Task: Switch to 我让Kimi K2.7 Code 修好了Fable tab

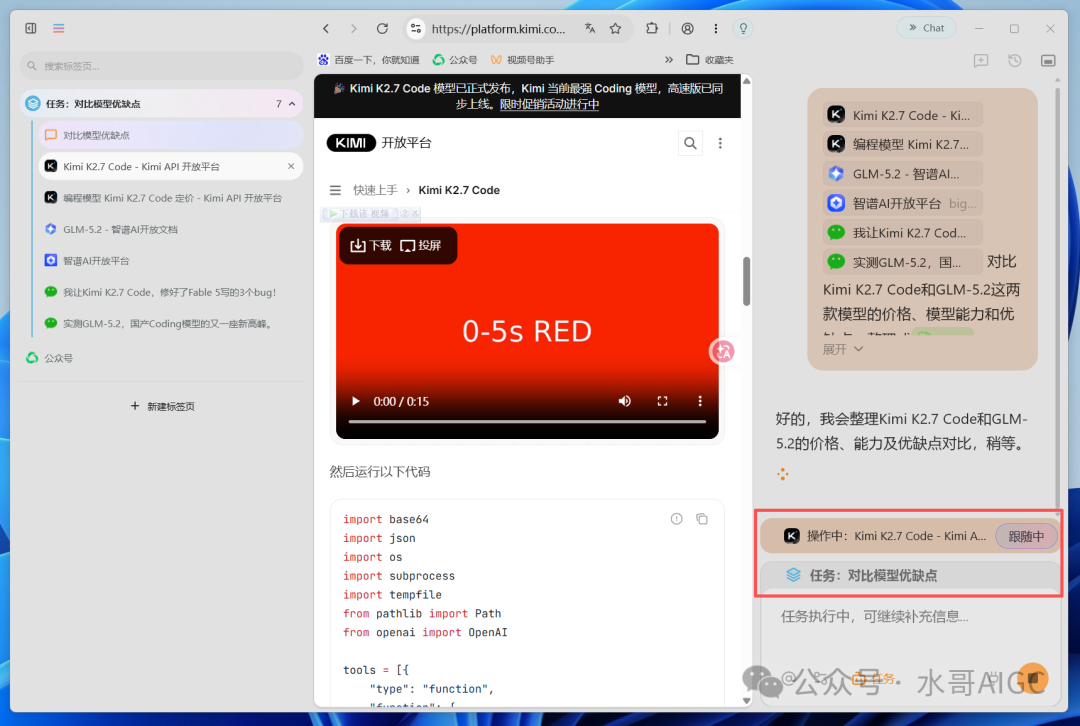Action: 172,292
